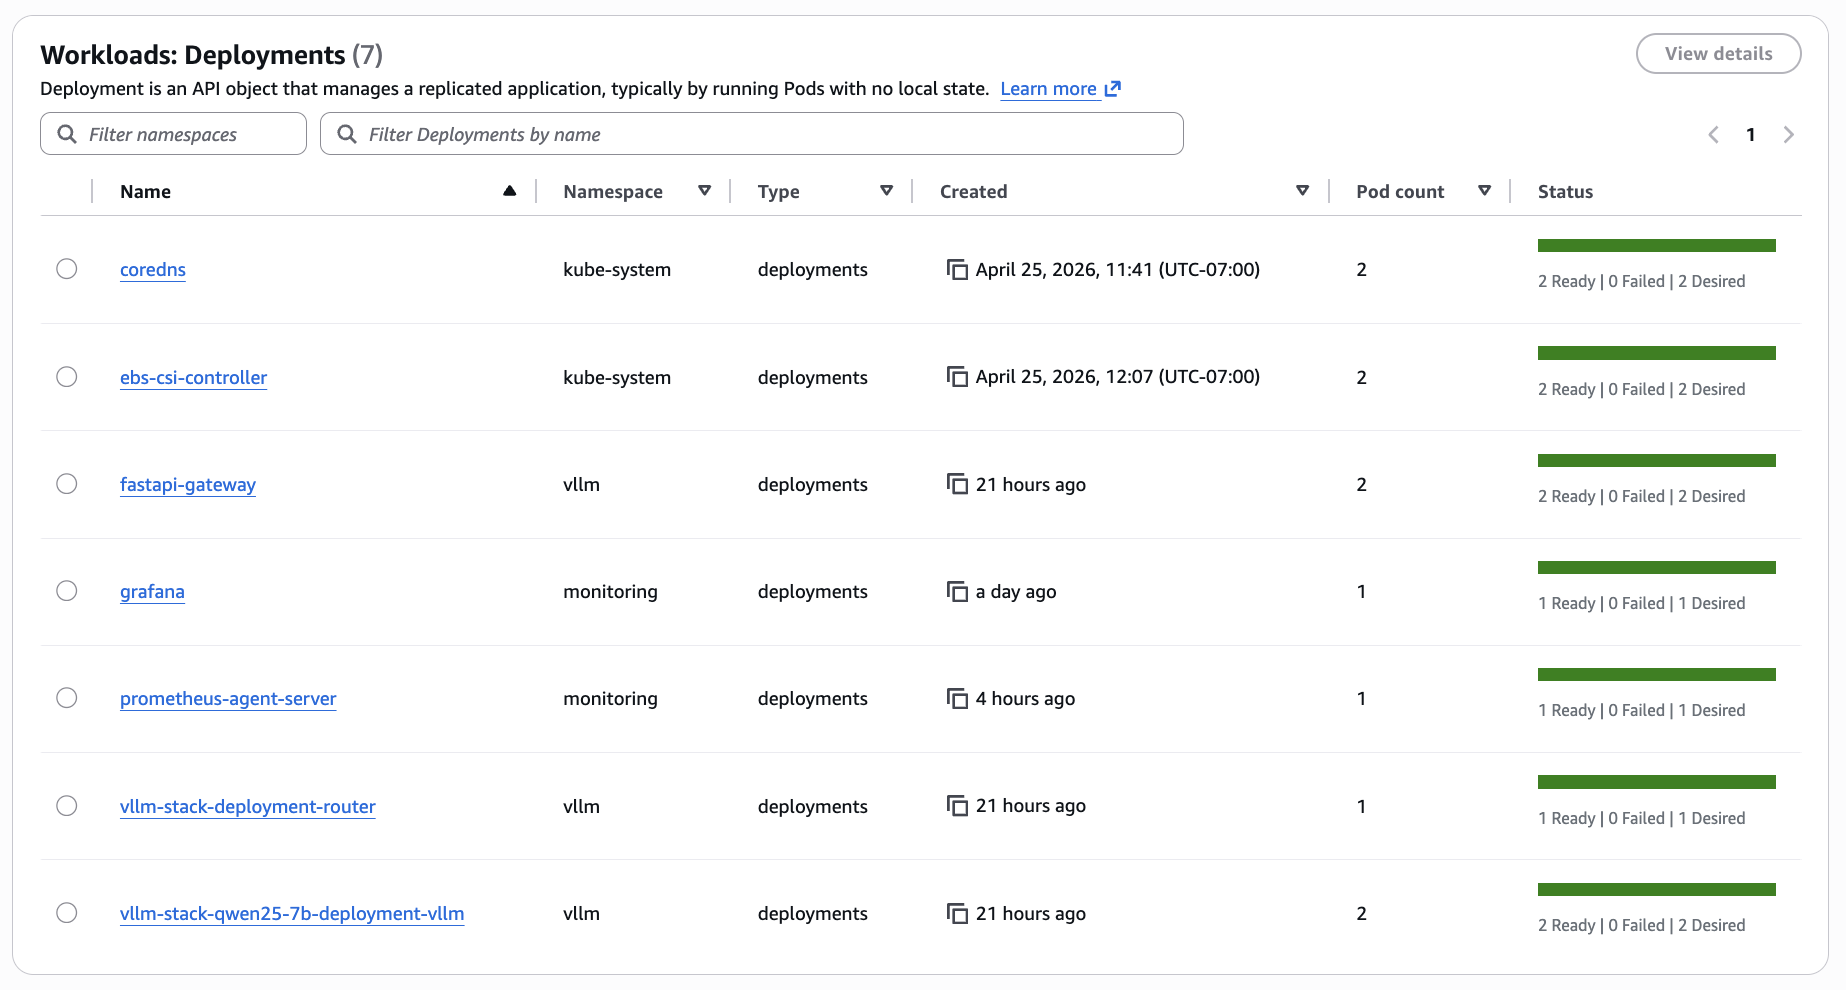The height and width of the screenshot is (990, 1846).
Task: Click the magnifier icon in the Deployments filter
Action: tap(346, 133)
